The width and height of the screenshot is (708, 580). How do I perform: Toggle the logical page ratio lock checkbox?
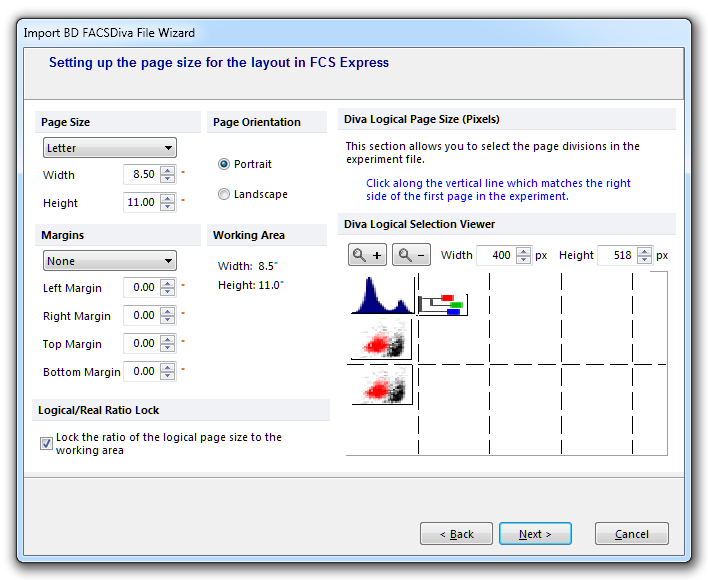46,443
